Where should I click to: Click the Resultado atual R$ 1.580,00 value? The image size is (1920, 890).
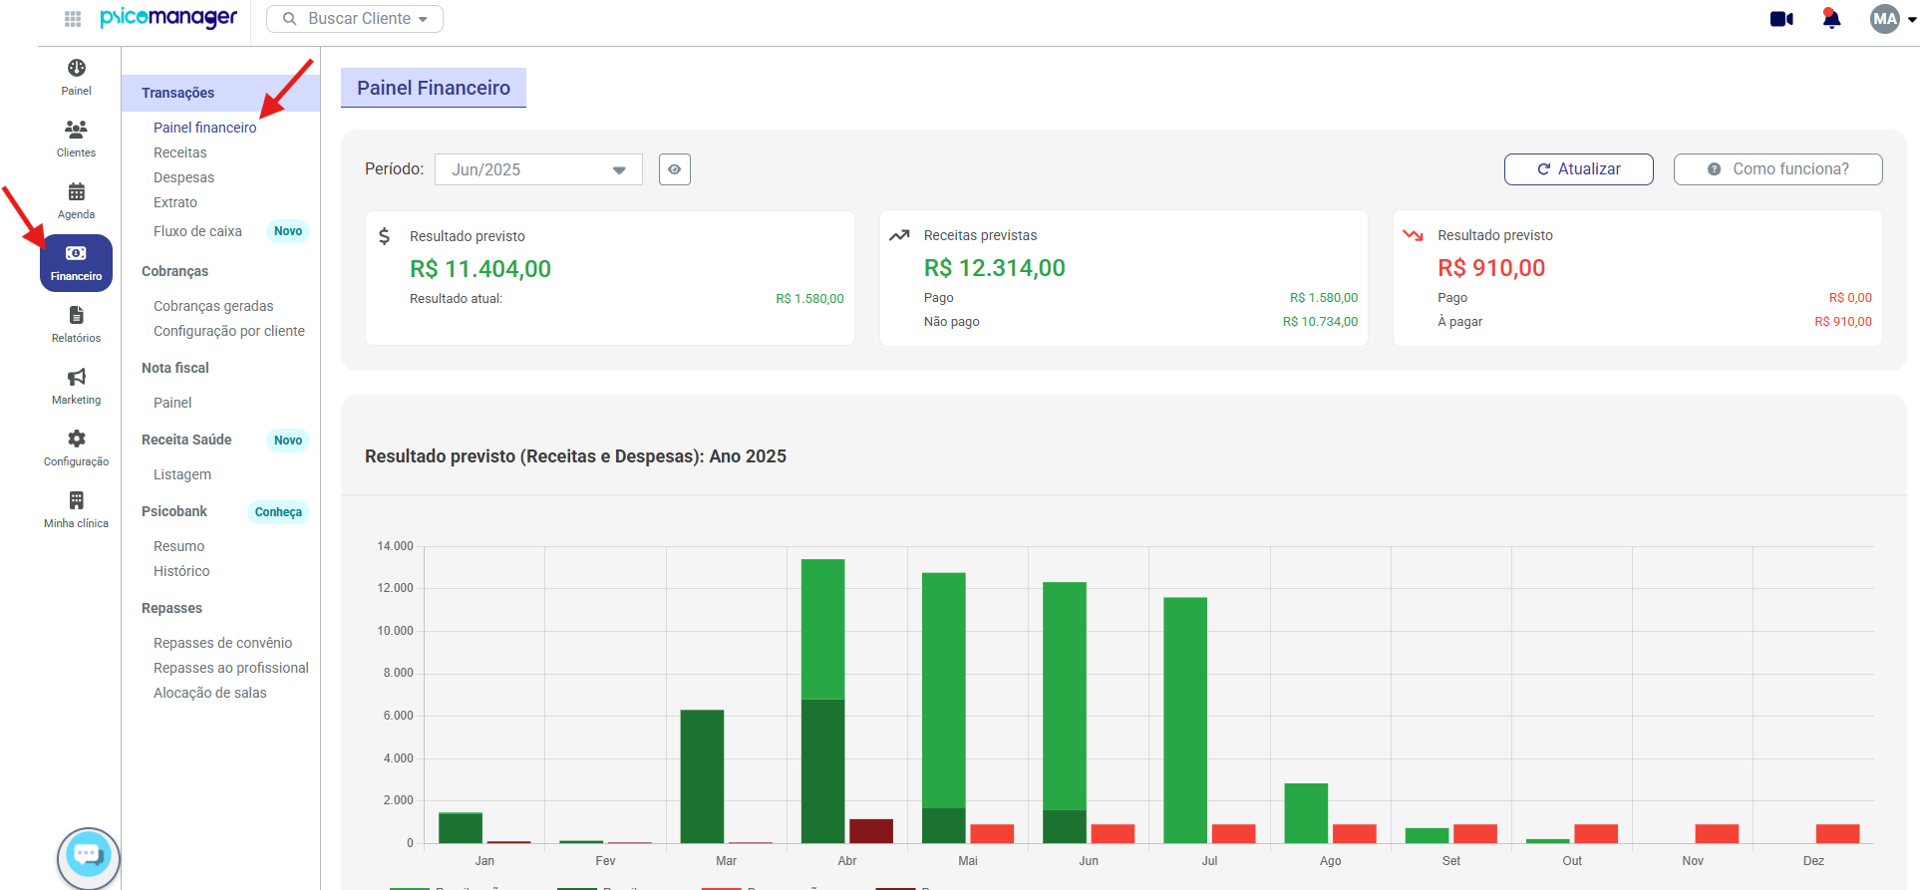tap(810, 299)
